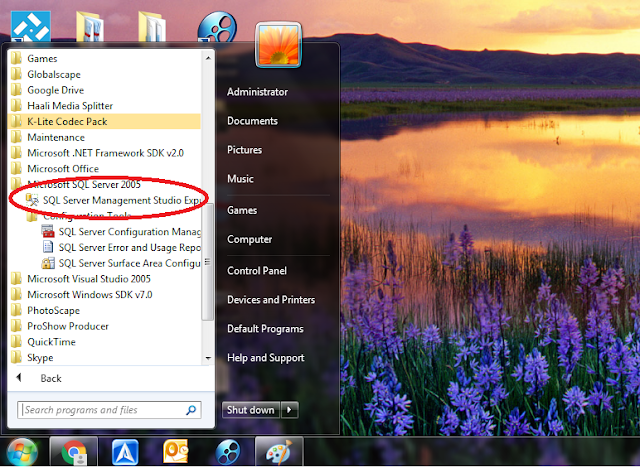Open the Administrator user folder
This screenshot has width=640, height=468.
(258, 92)
